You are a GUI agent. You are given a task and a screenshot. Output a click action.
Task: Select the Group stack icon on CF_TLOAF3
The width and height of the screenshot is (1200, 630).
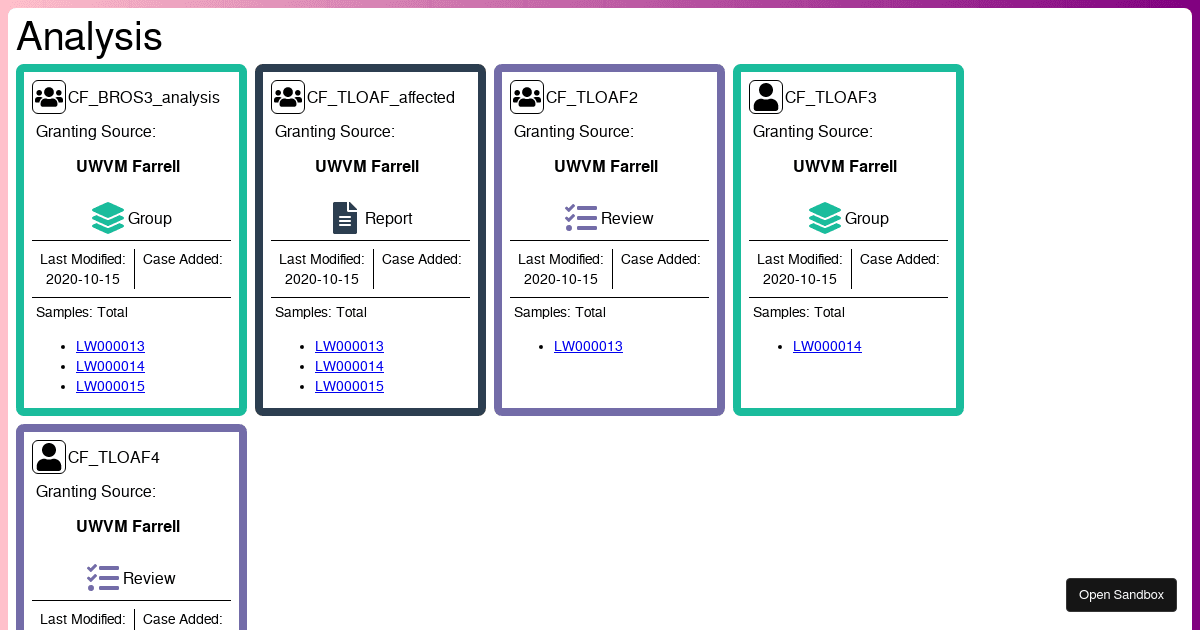point(823,217)
